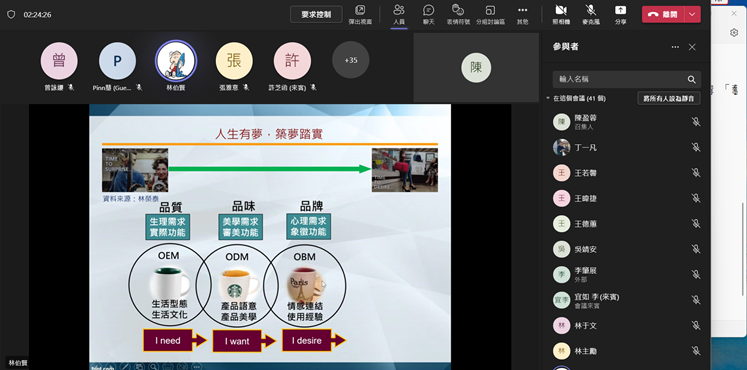Screen dimensions: 747x370
Task: Expand the +35 more participants bubble
Action: 351,60
